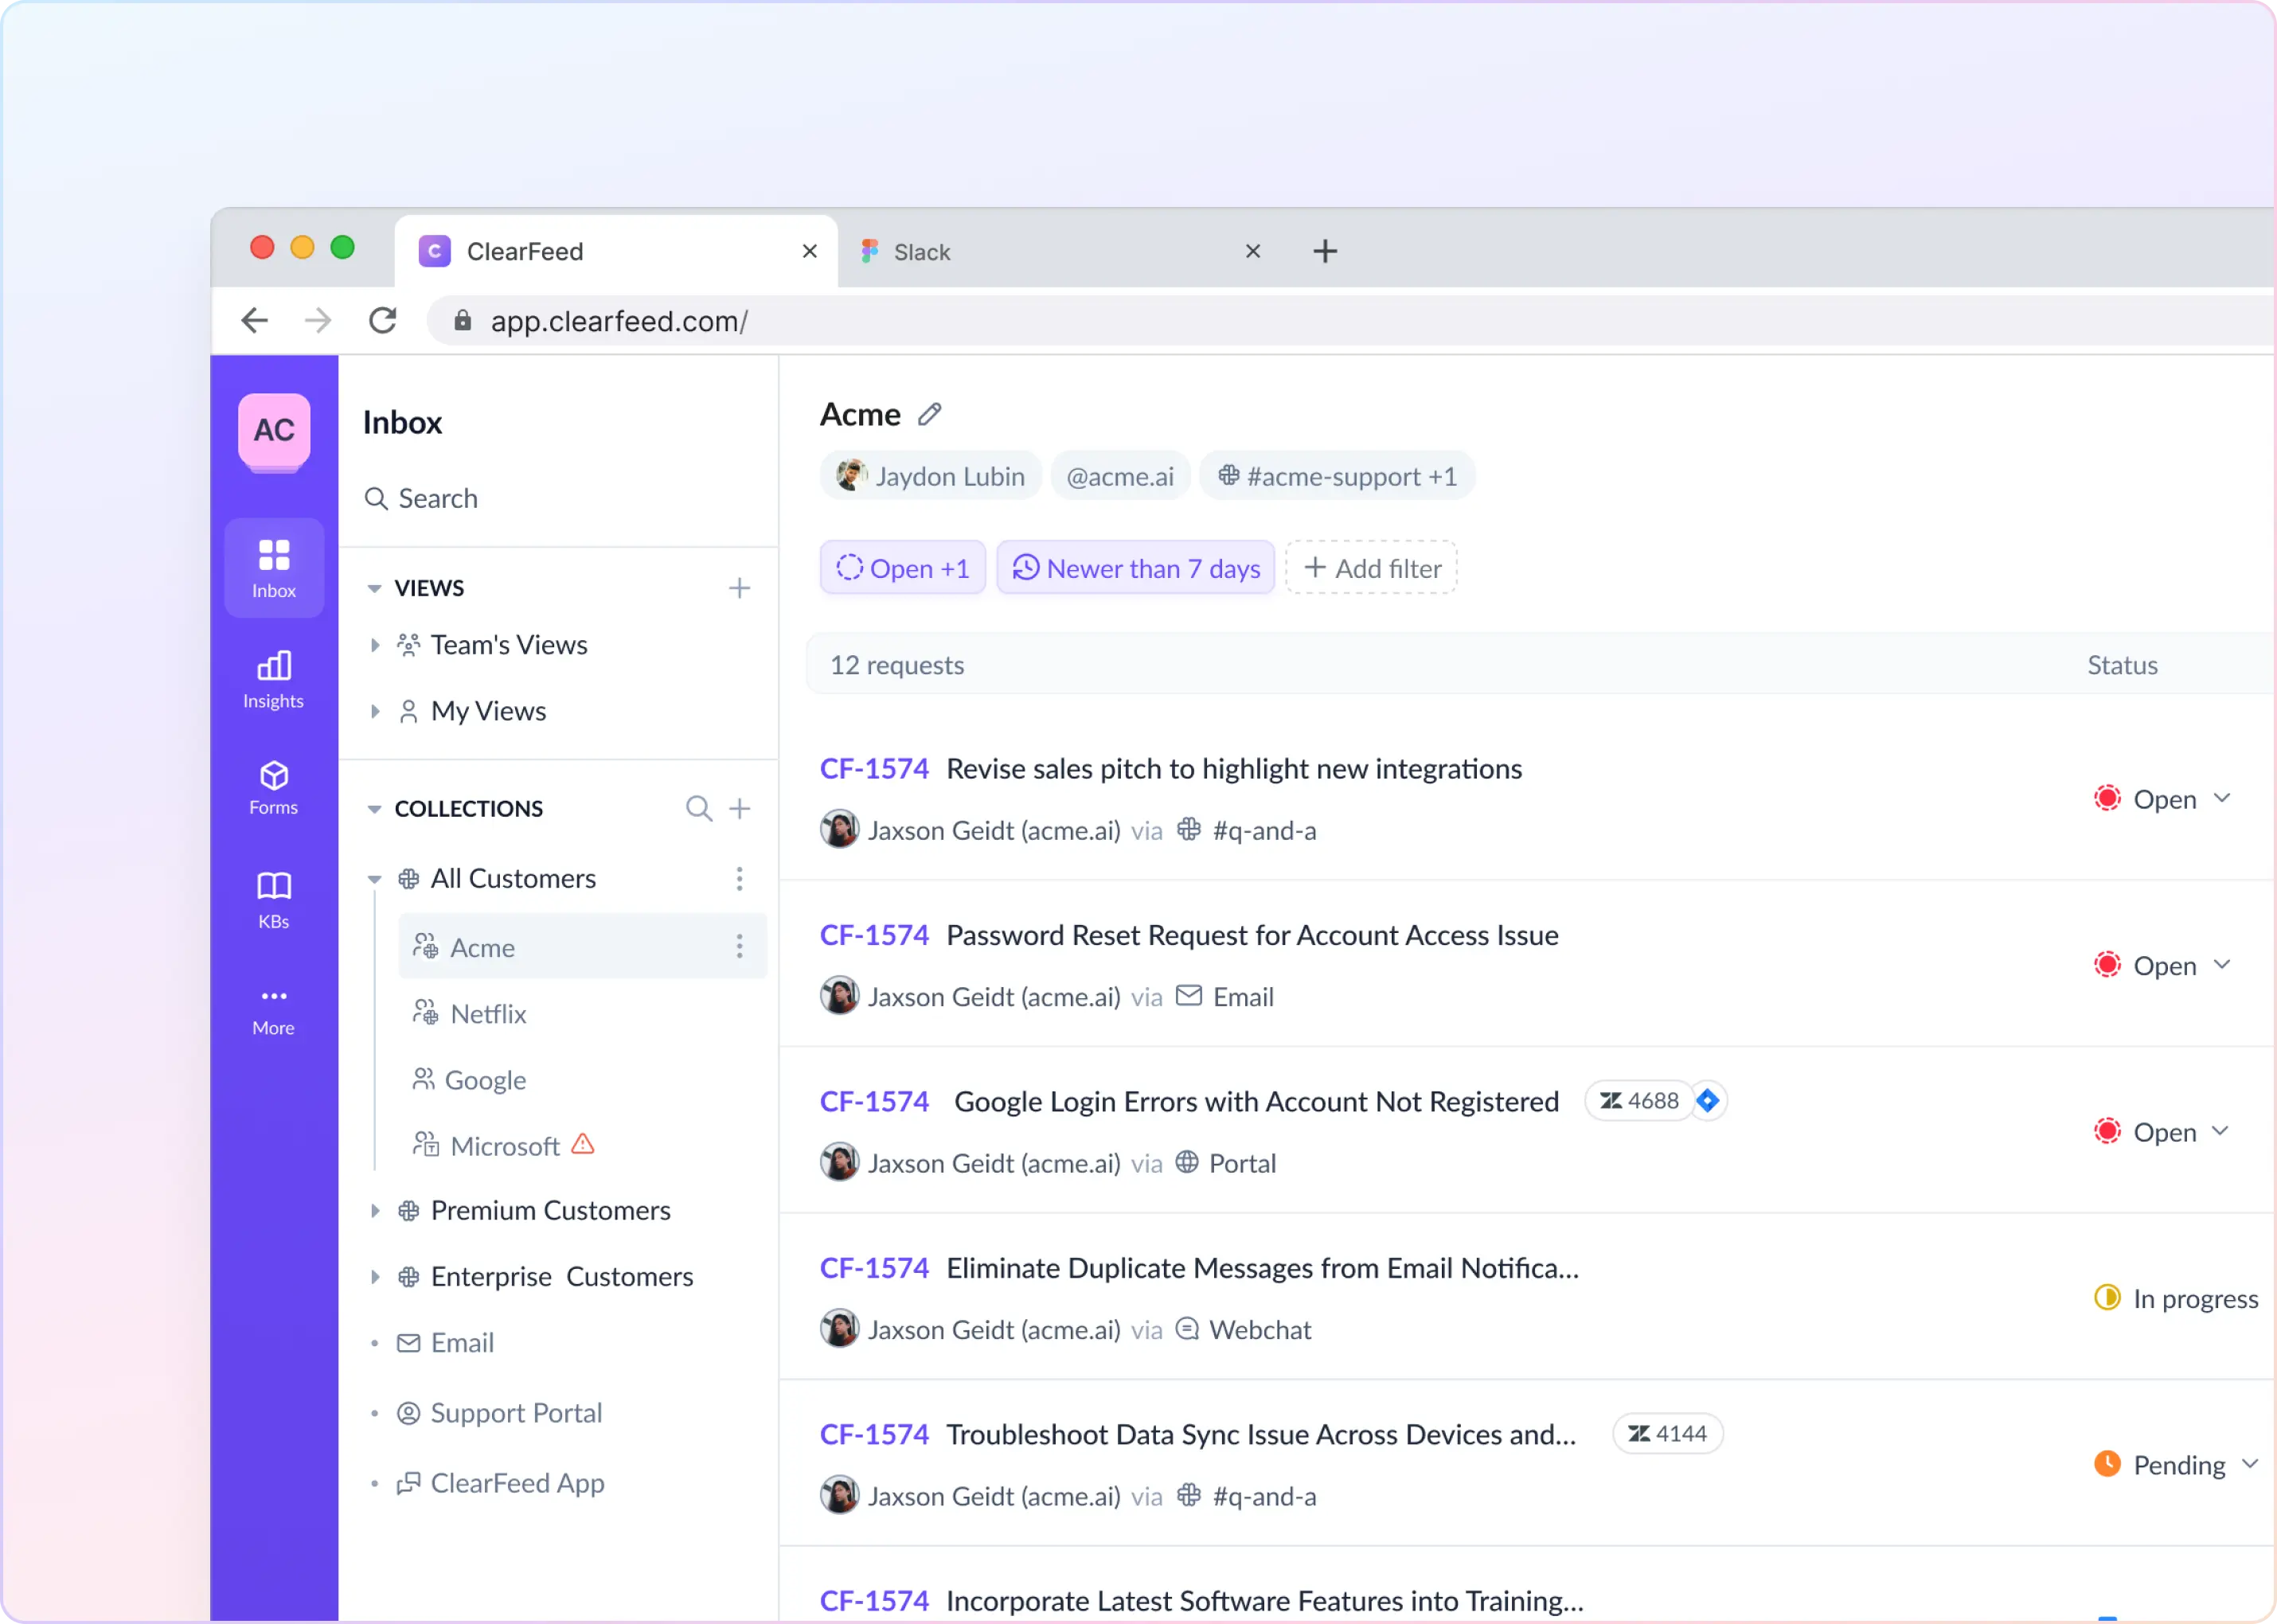2277x1624 pixels.
Task: Click the pencil icon to rename Acme
Action: tap(930, 414)
